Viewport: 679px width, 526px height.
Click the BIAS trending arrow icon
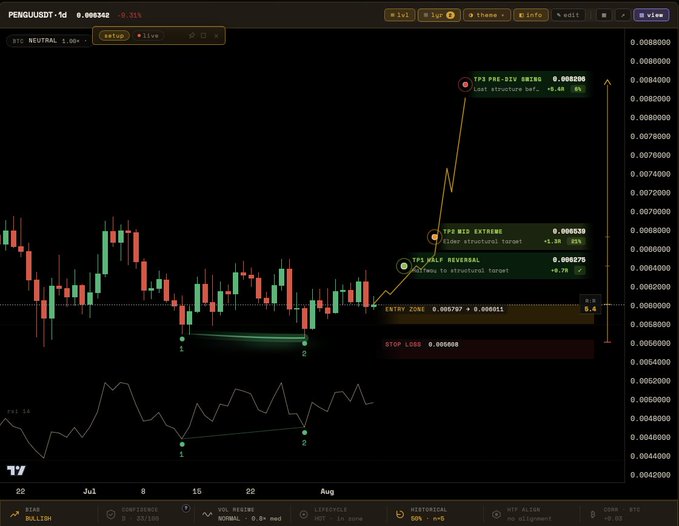tap(15, 514)
